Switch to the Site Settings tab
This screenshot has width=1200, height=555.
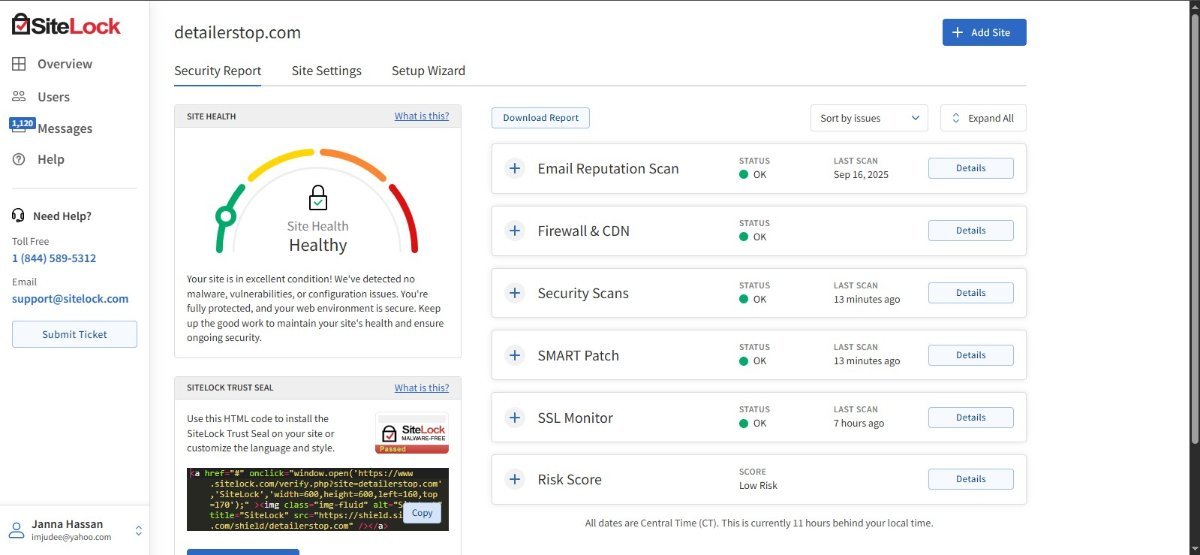tap(327, 71)
